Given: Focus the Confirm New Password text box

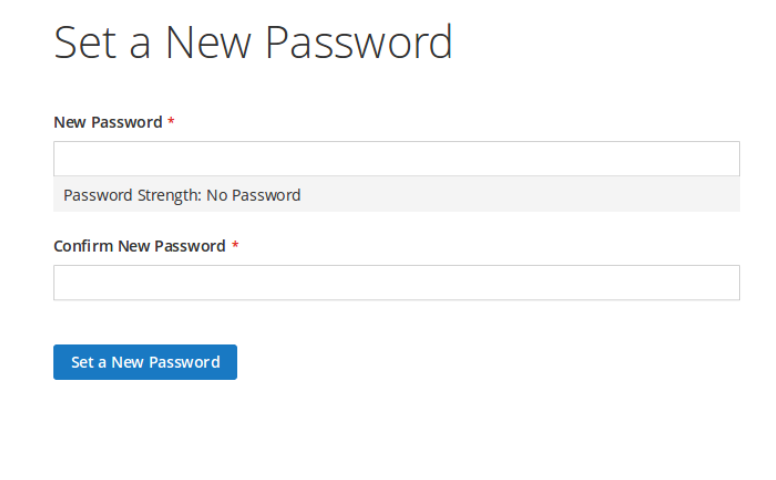Looking at the screenshot, I should tap(396, 283).
